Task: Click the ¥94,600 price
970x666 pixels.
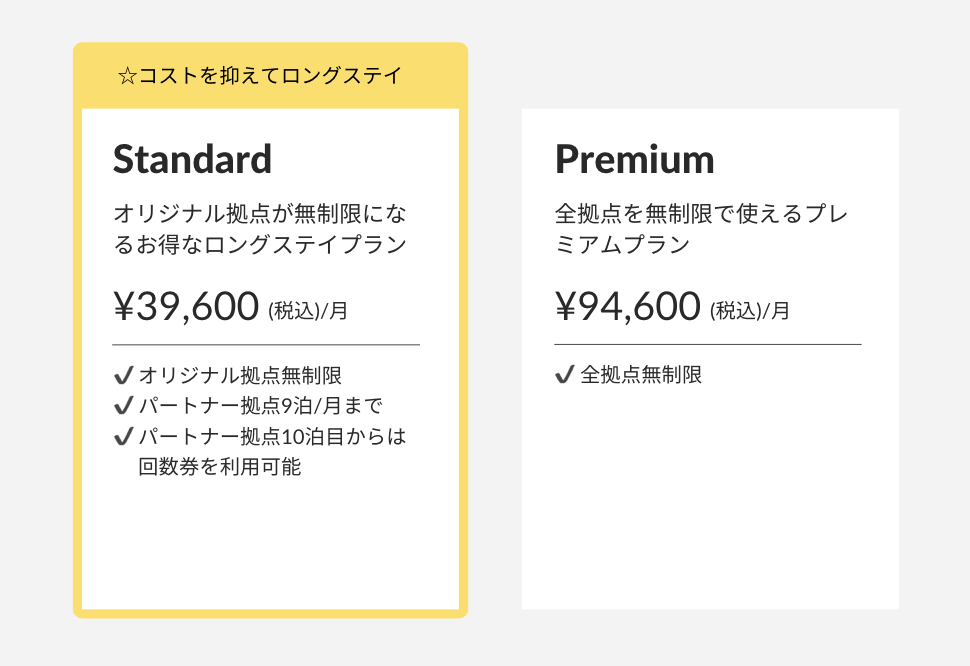Action: tap(627, 307)
